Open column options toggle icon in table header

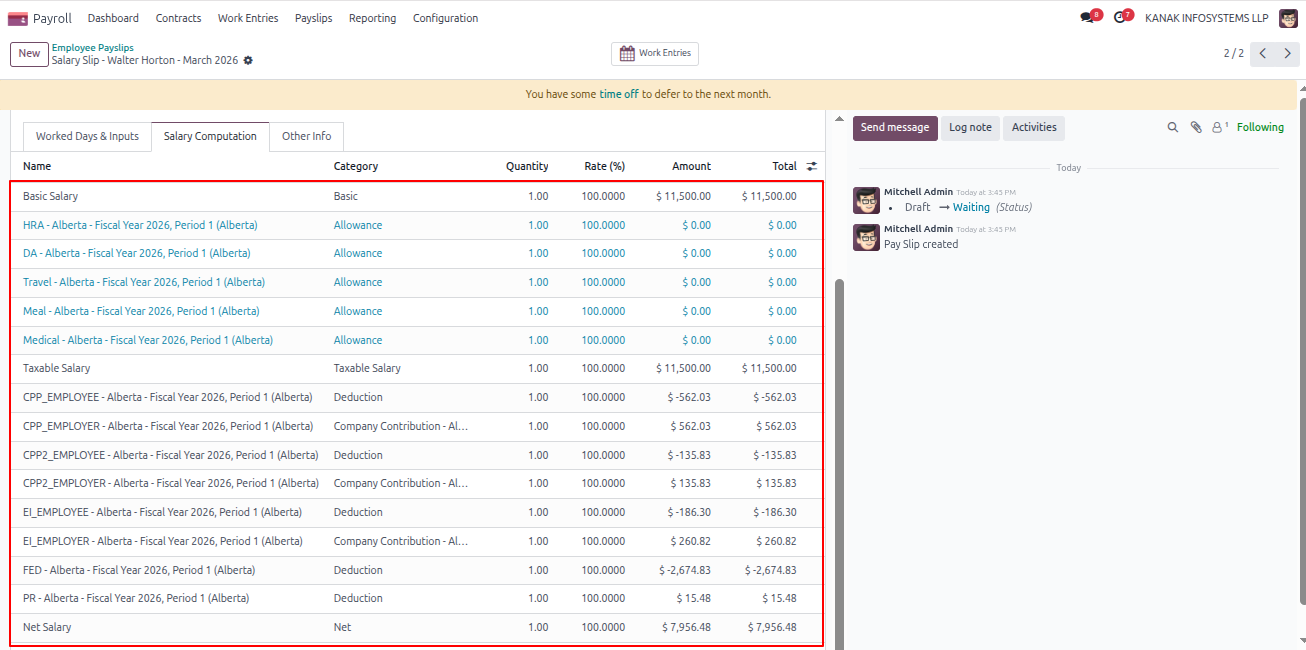tap(812, 166)
